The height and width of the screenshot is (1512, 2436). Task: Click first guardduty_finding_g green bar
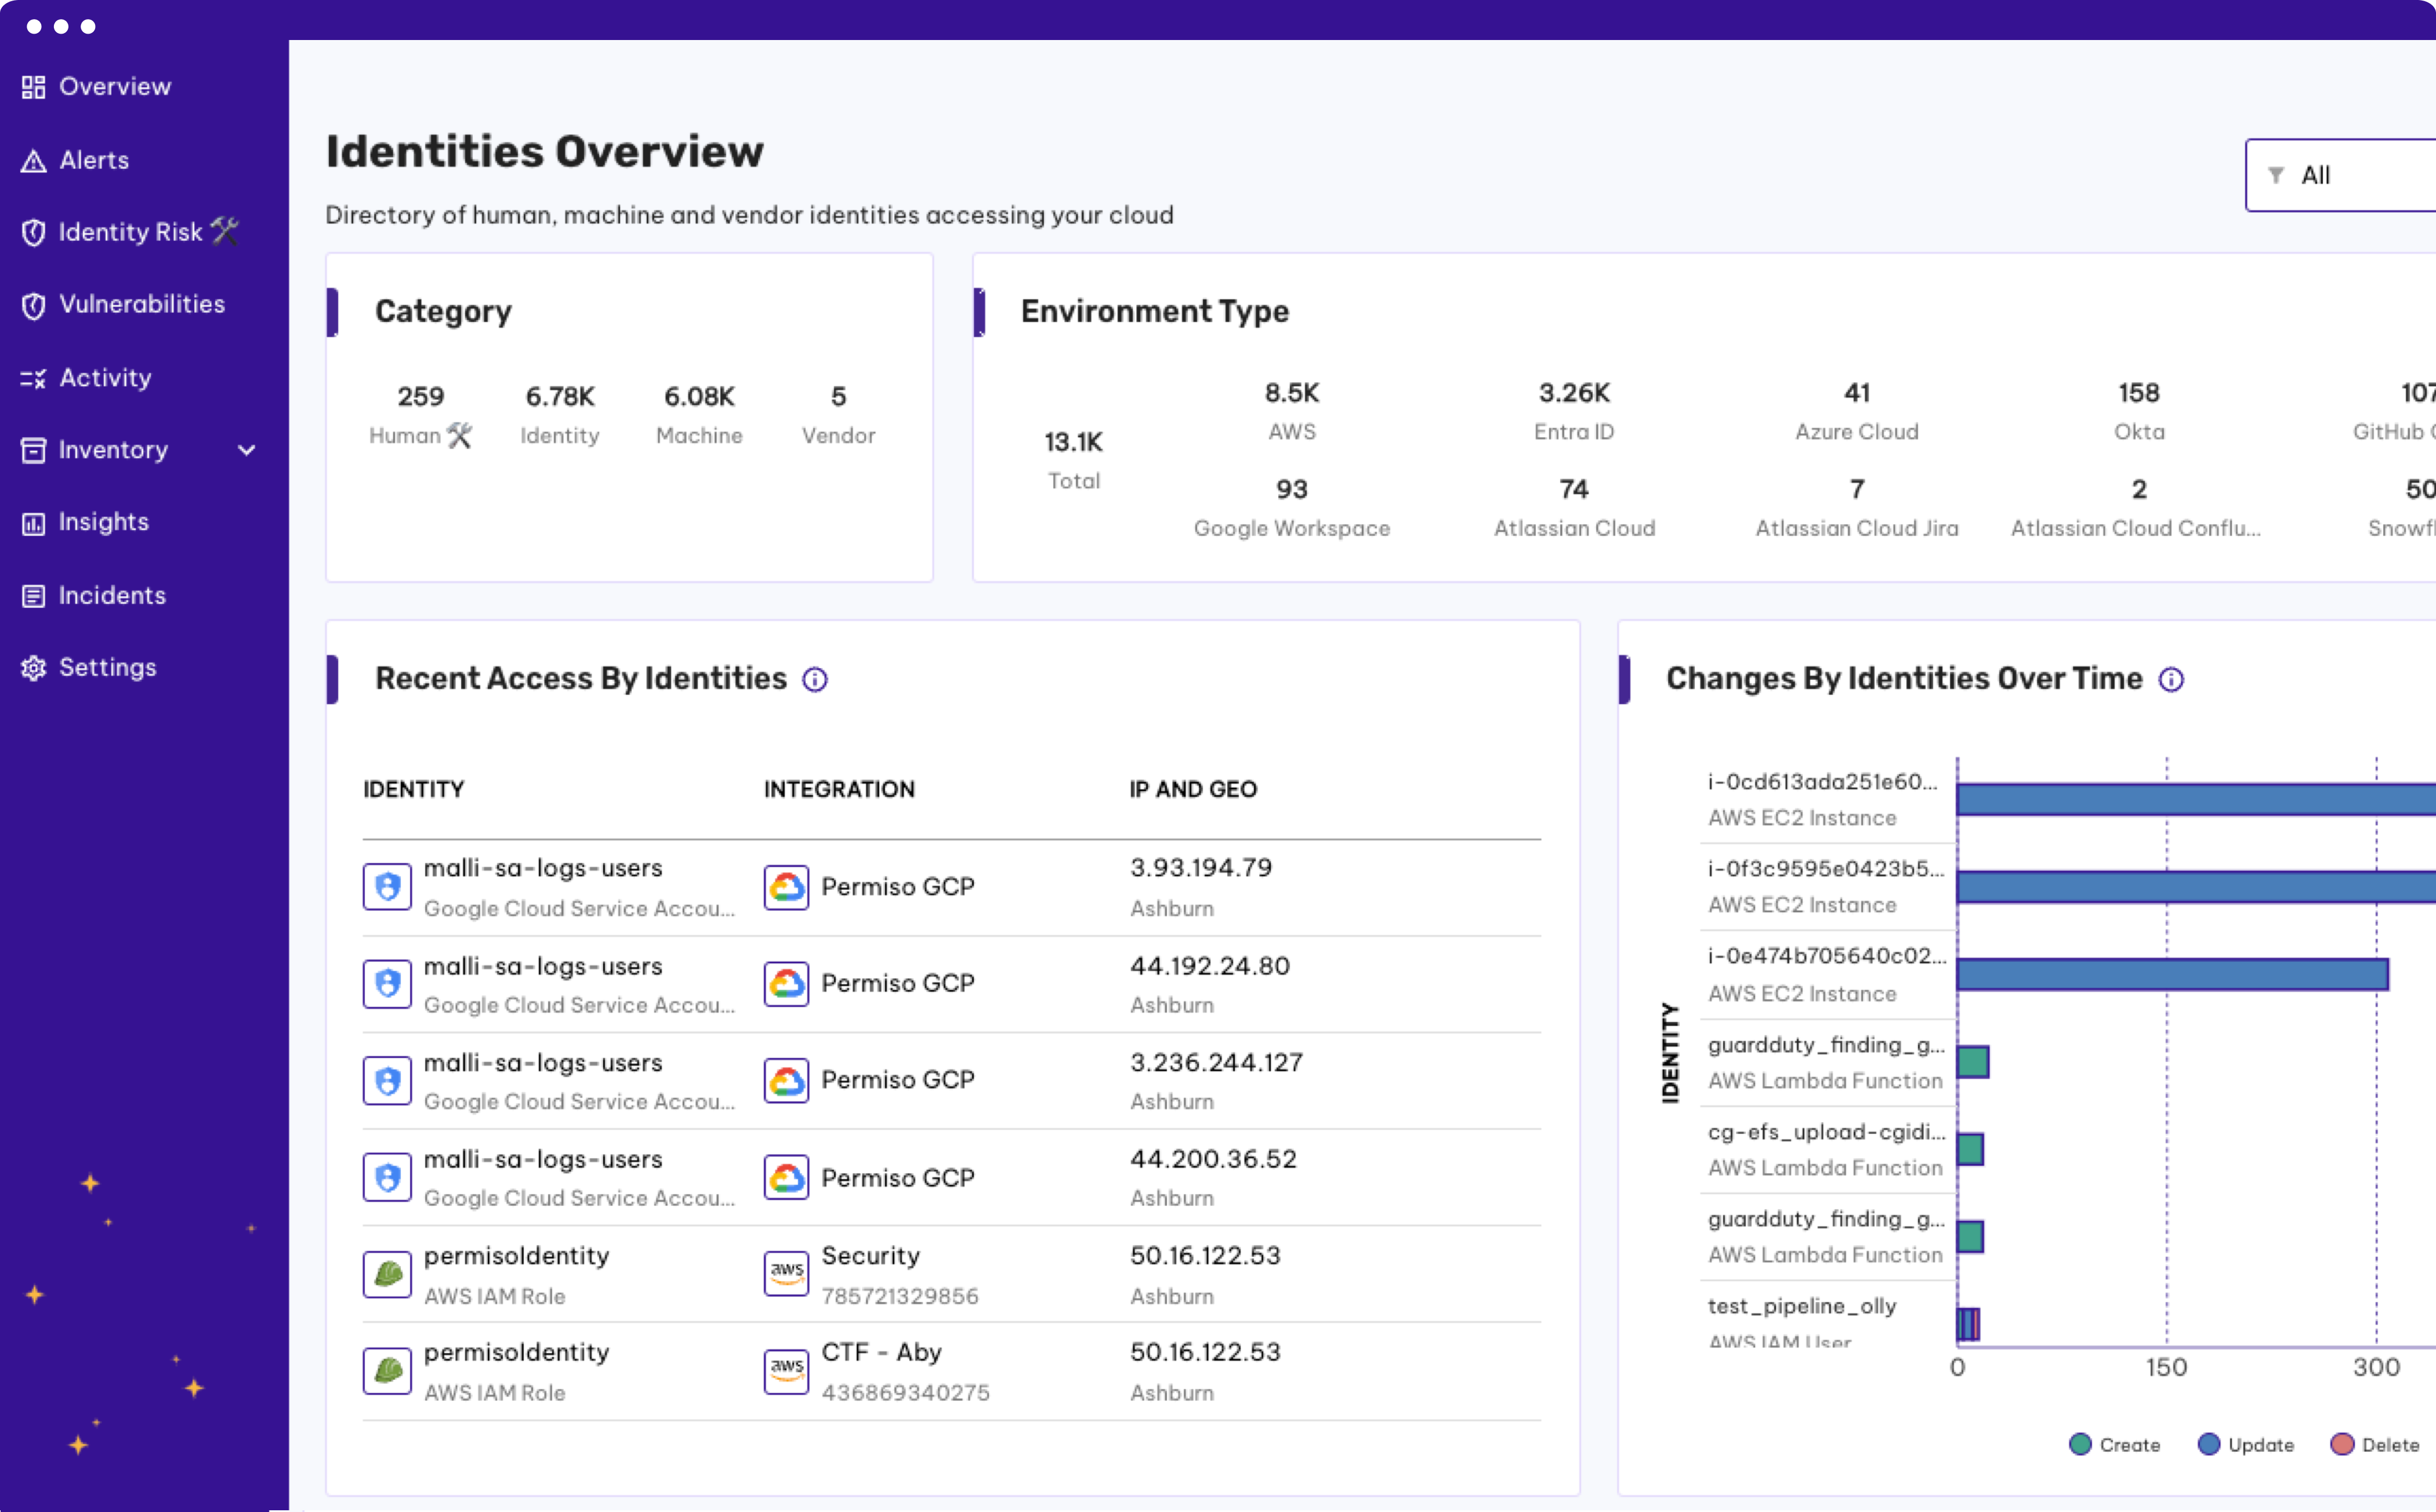tap(1973, 1062)
